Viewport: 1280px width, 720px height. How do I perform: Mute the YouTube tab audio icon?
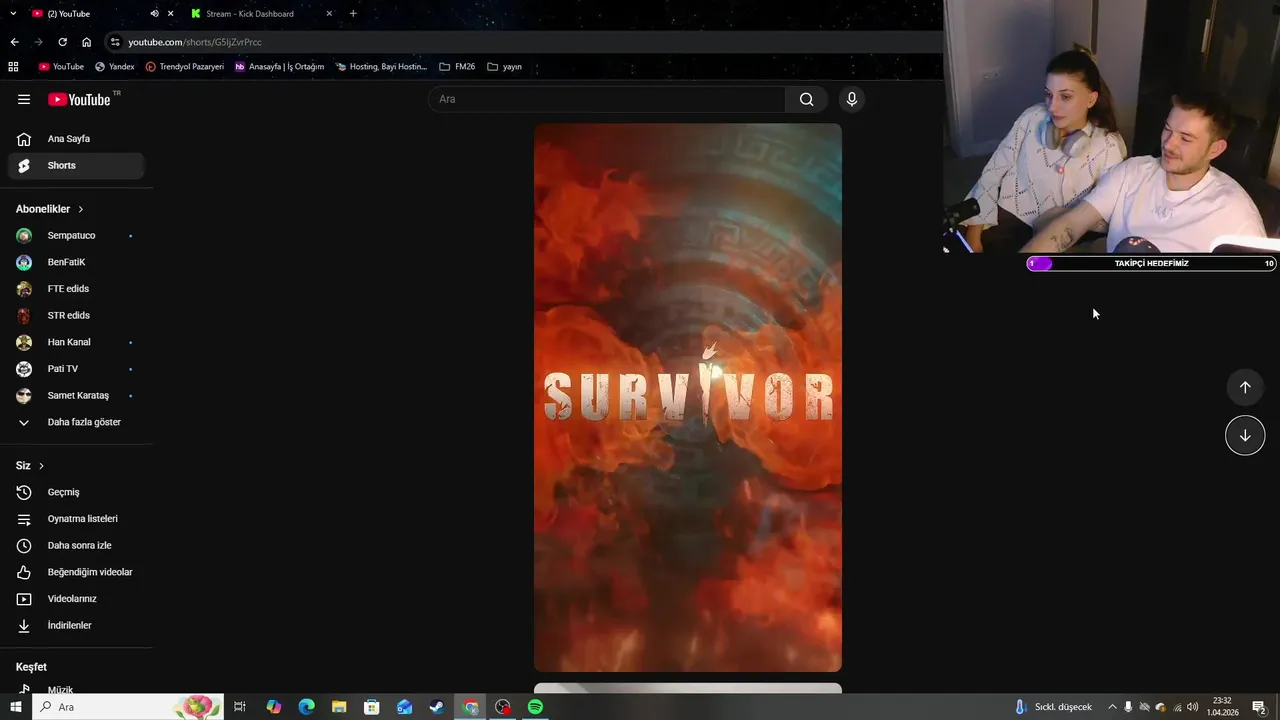pos(154,14)
